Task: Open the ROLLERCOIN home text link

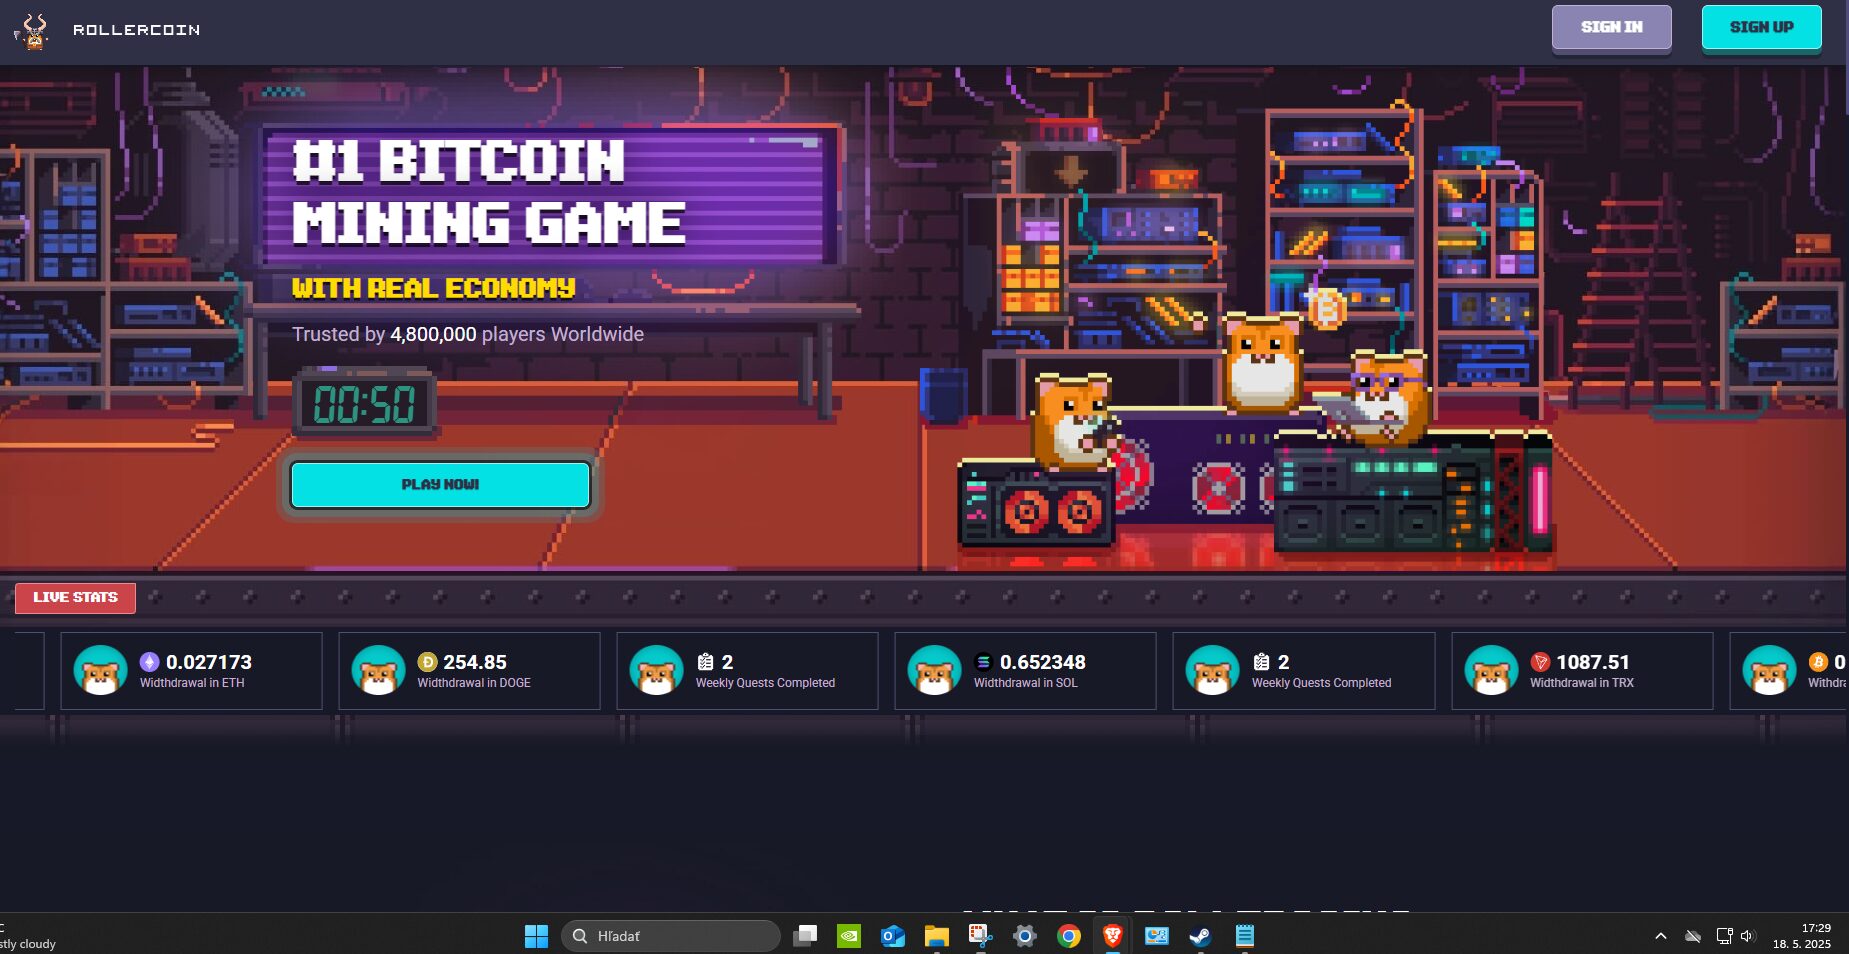Action: coord(136,30)
